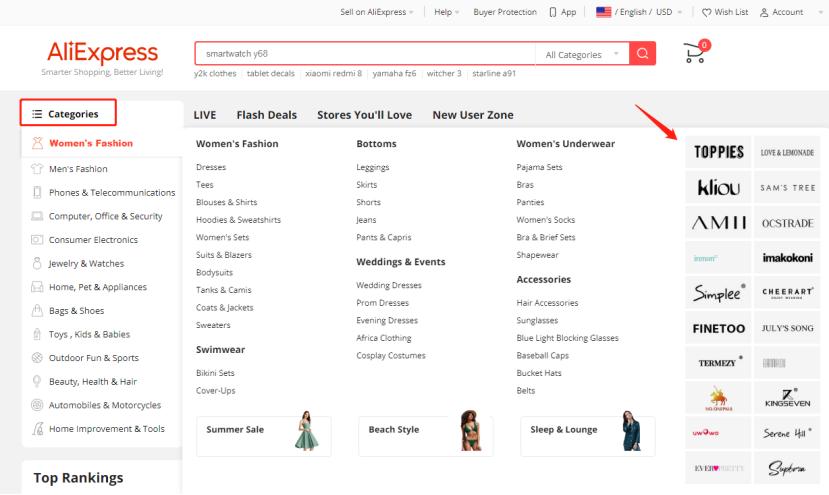The height and width of the screenshot is (495, 829).
Task: Switch to the Flash Deals tab
Action: [x=266, y=115]
